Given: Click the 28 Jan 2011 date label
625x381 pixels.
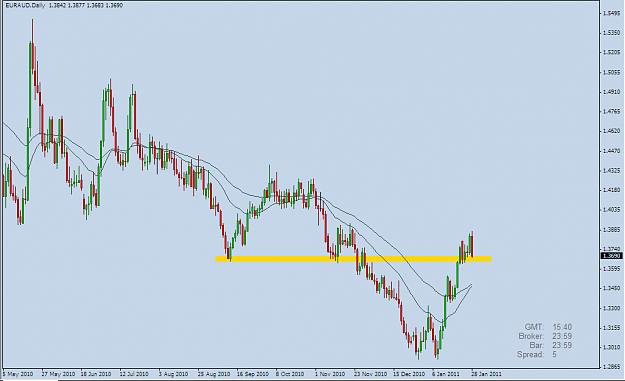Looking at the screenshot, I should coord(486,374).
